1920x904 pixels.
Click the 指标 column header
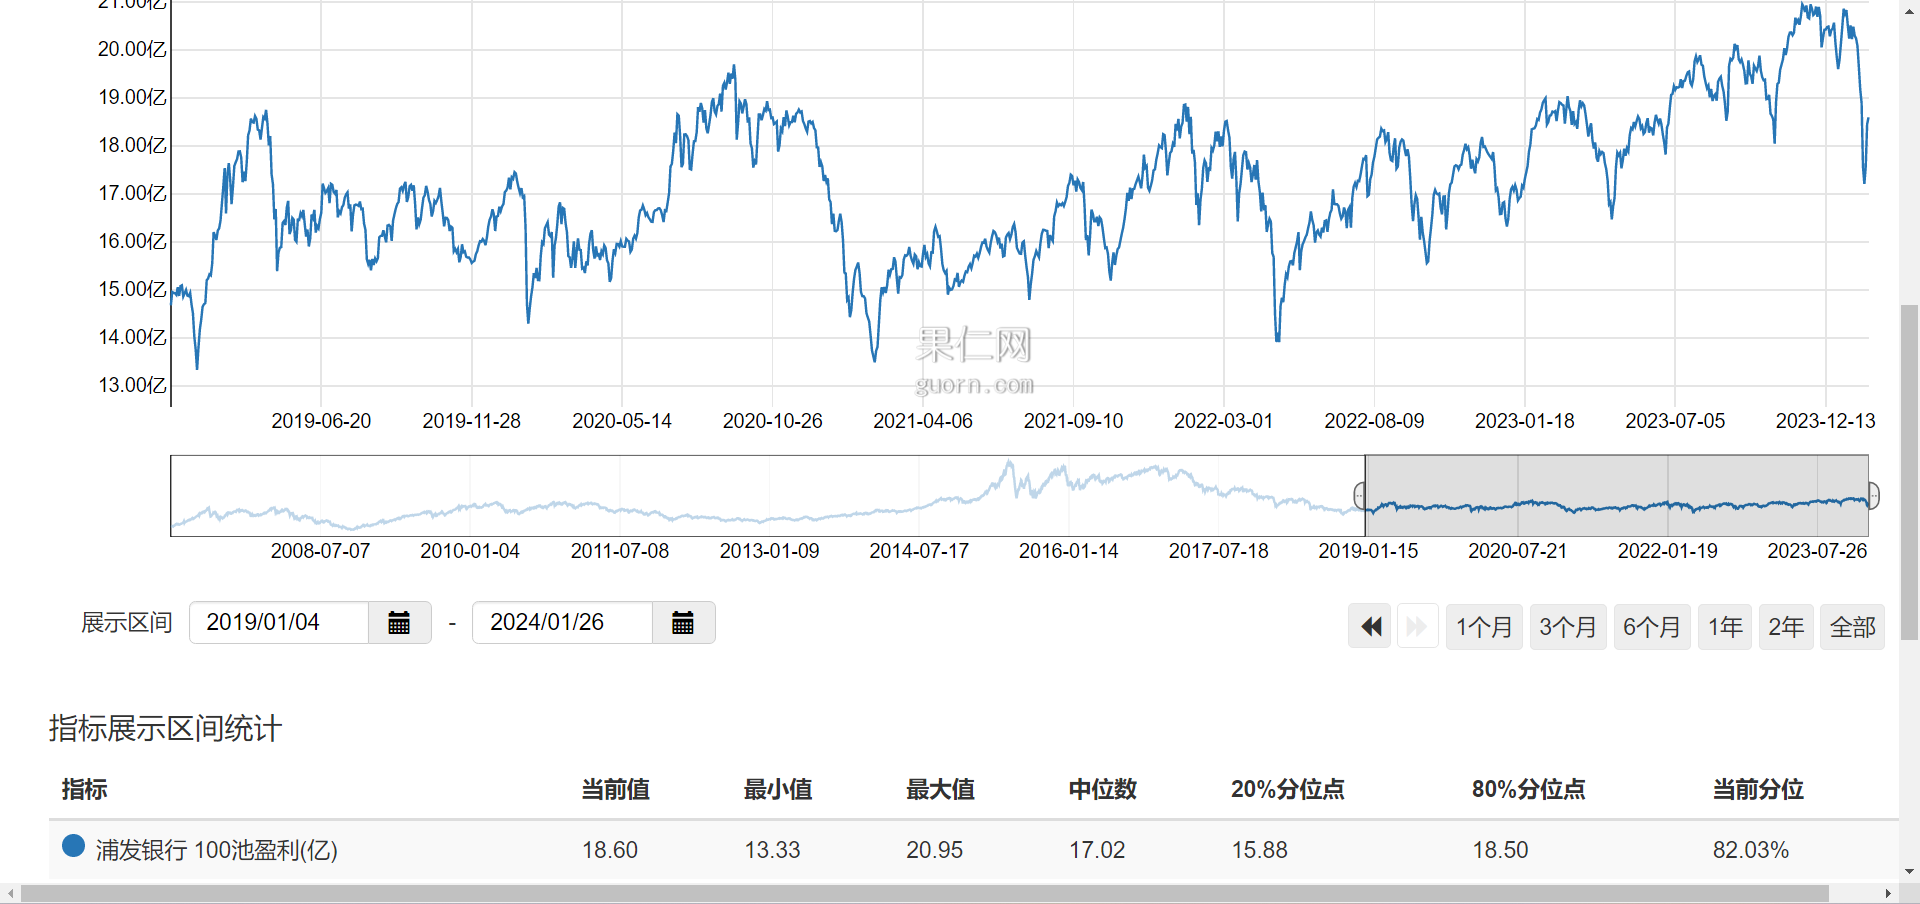click(85, 790)
